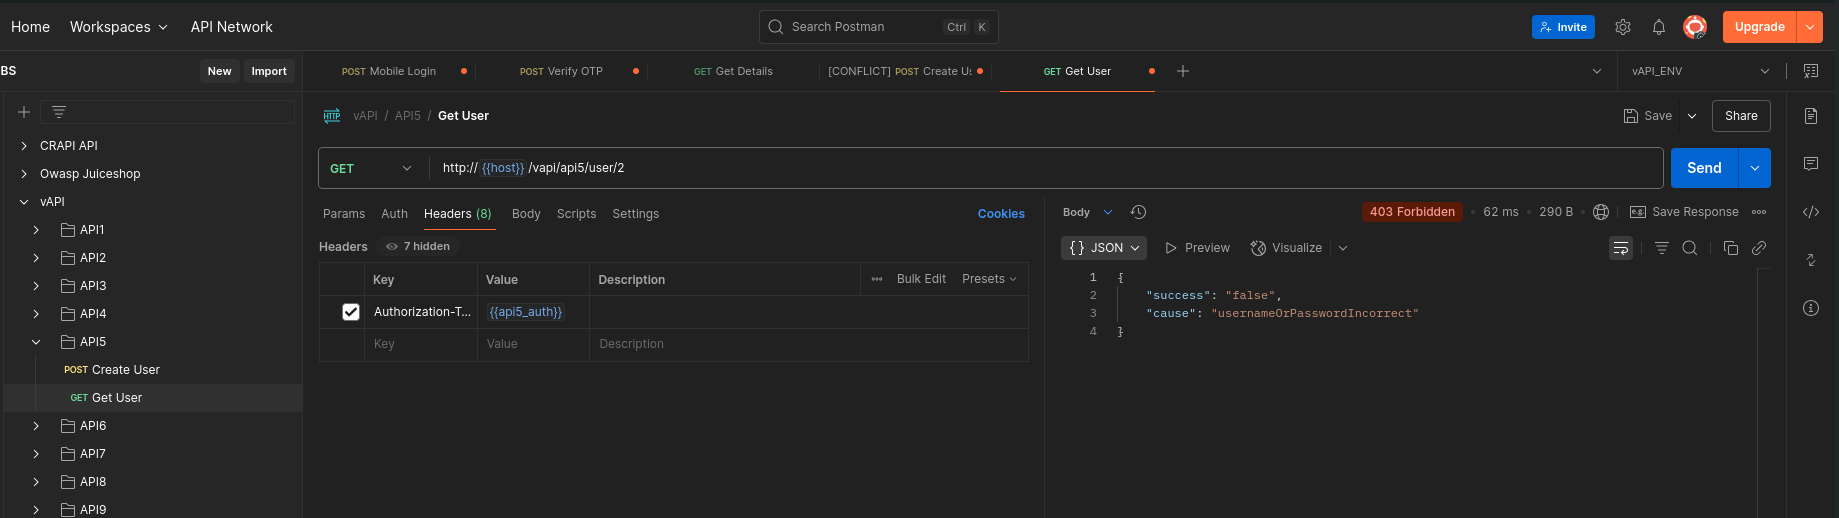This screenshot has height=518, width=1839.
Task: Click the filter response icon
Action: 1662,248
